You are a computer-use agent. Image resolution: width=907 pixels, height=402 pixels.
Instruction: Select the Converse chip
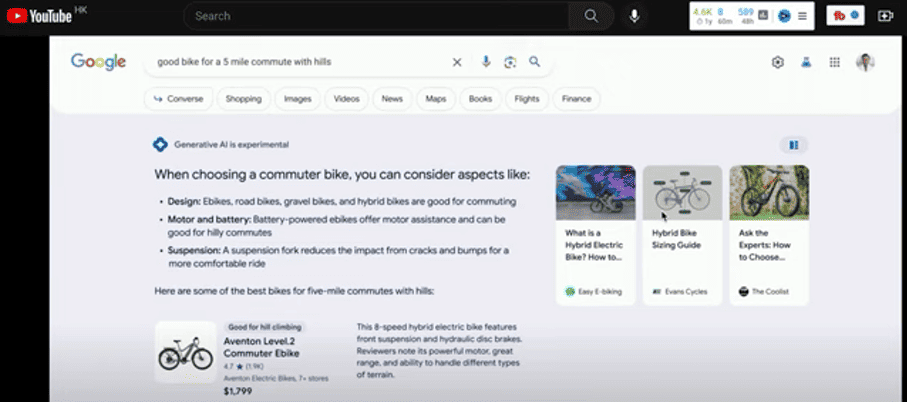178,99
